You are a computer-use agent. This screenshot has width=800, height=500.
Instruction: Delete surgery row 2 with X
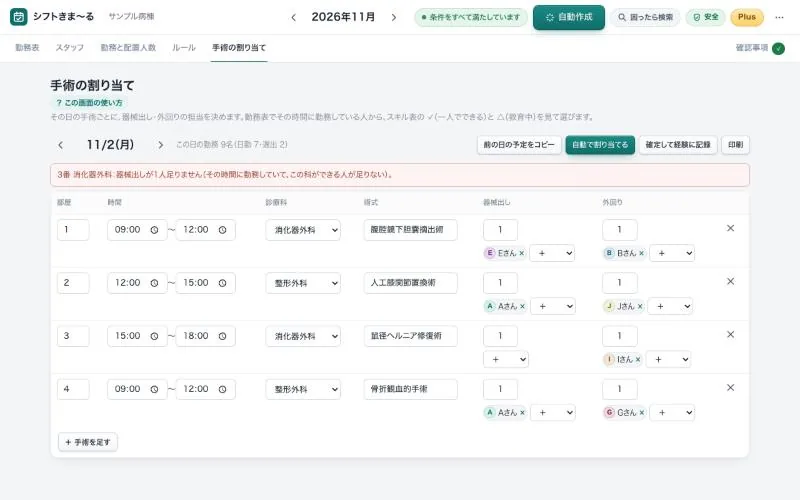(730, 281)
